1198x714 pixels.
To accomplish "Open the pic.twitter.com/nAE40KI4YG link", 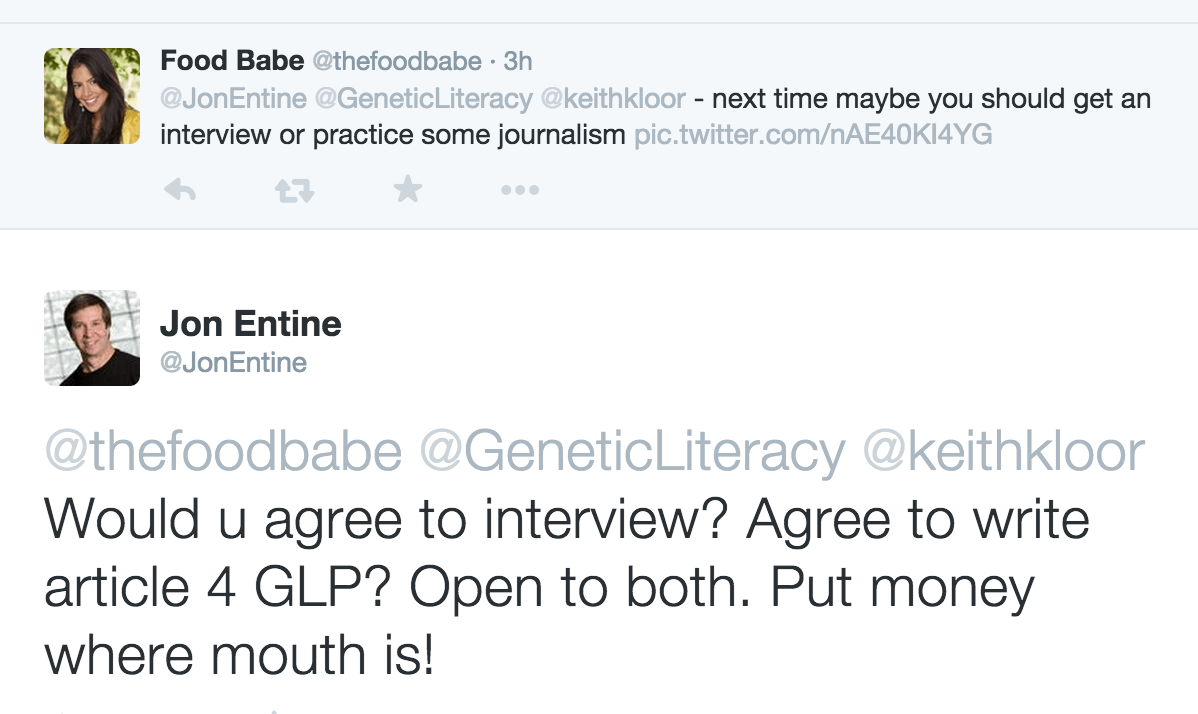I will click(x=813, y=135).
